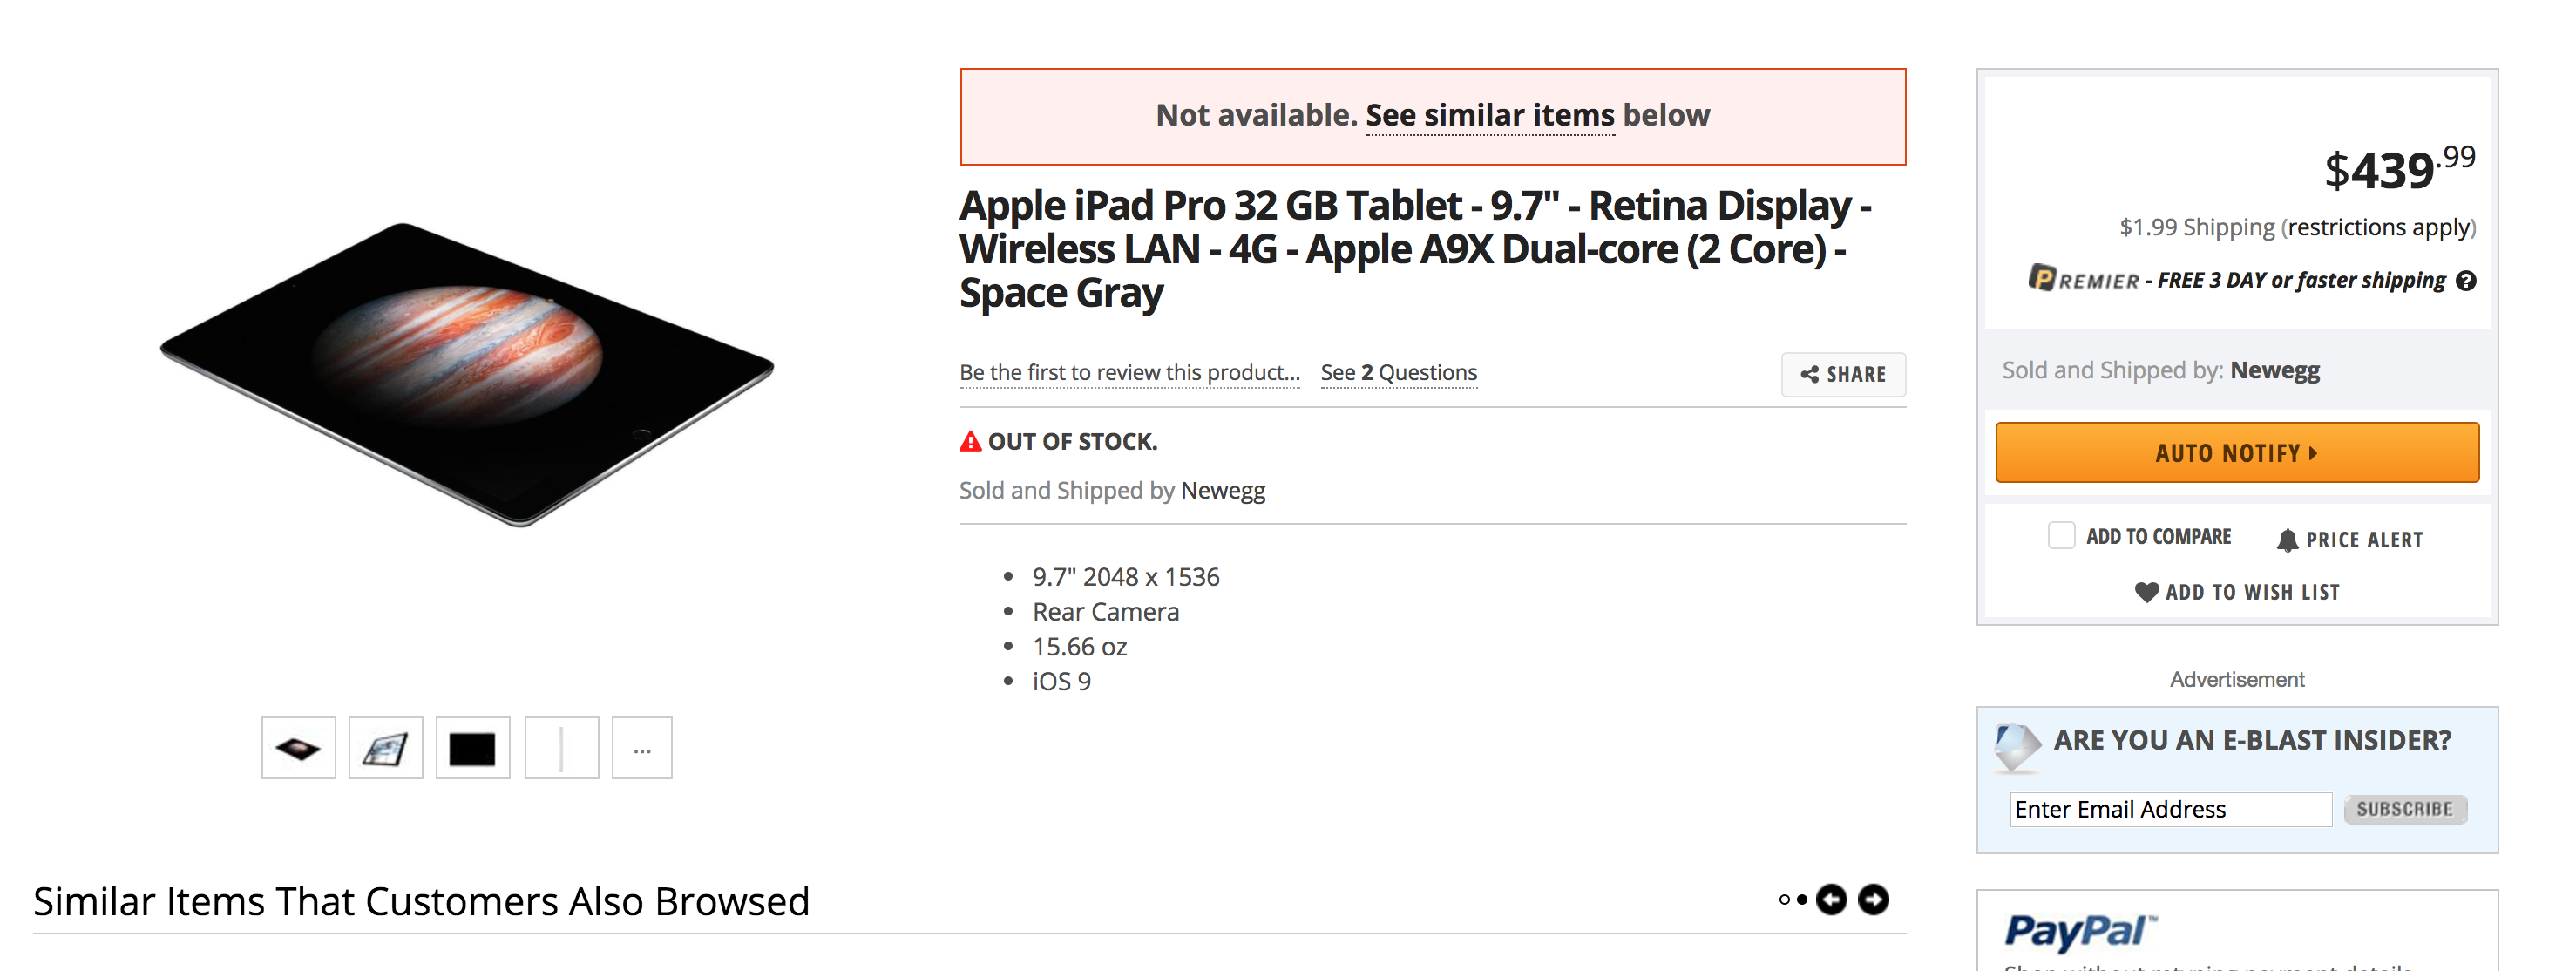The image size is (2576, 971).
Task: Select the black front-view iPad thumbnail
Action: coord(472,748)
